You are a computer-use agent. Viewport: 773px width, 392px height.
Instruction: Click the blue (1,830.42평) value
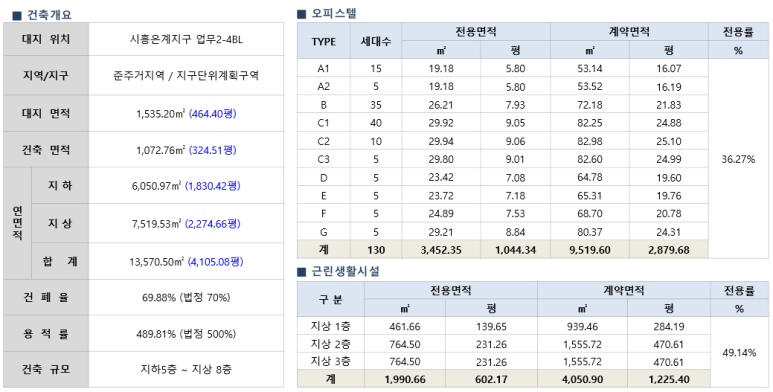click(212, 186)
